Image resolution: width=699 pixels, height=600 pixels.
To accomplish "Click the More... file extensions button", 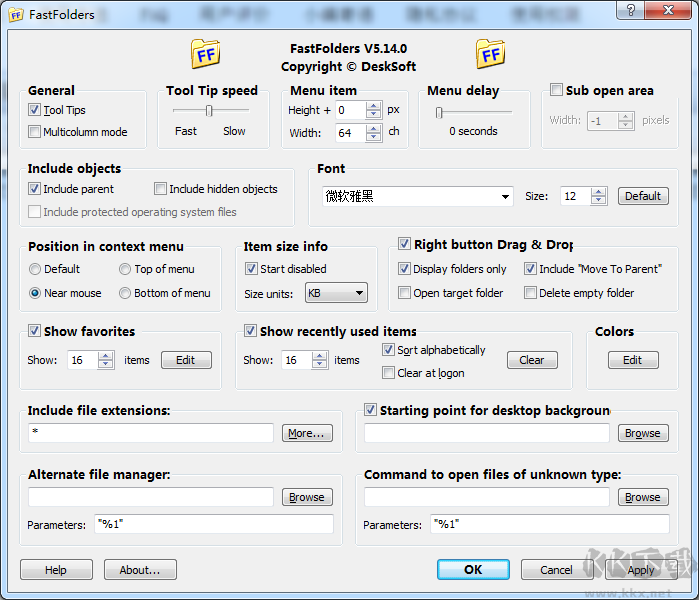I will (x=307, y=433).
